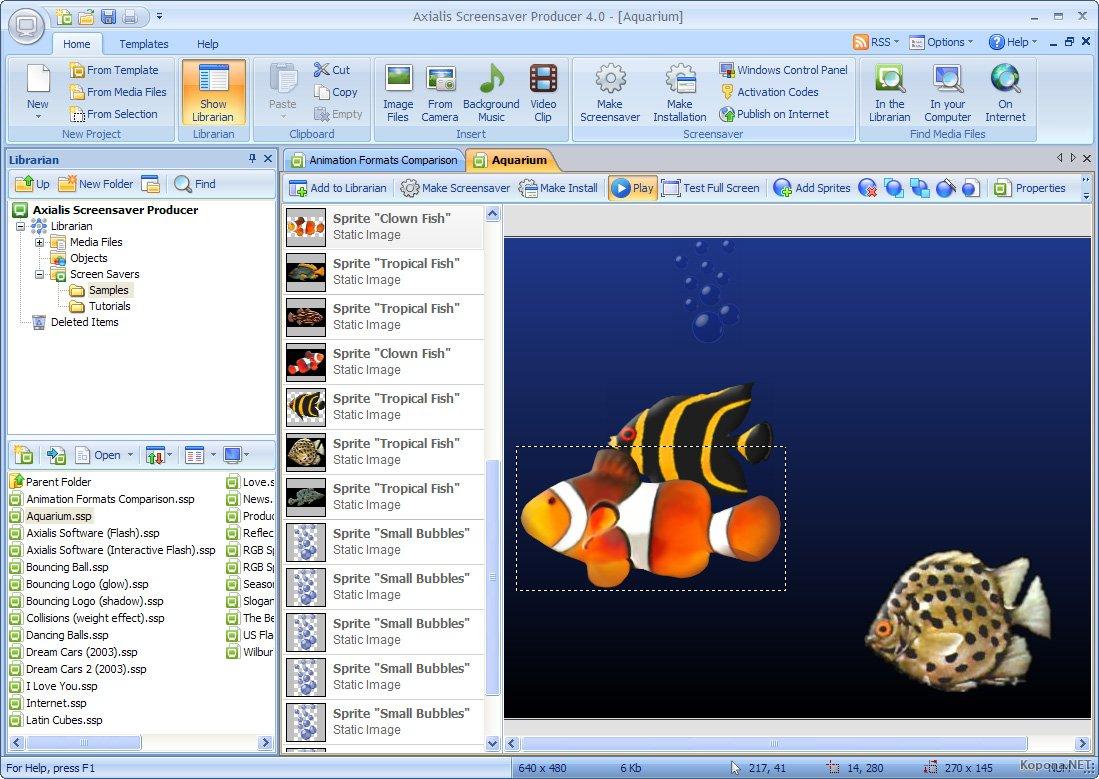
Task: Click the Cut command
Action: 332,69
